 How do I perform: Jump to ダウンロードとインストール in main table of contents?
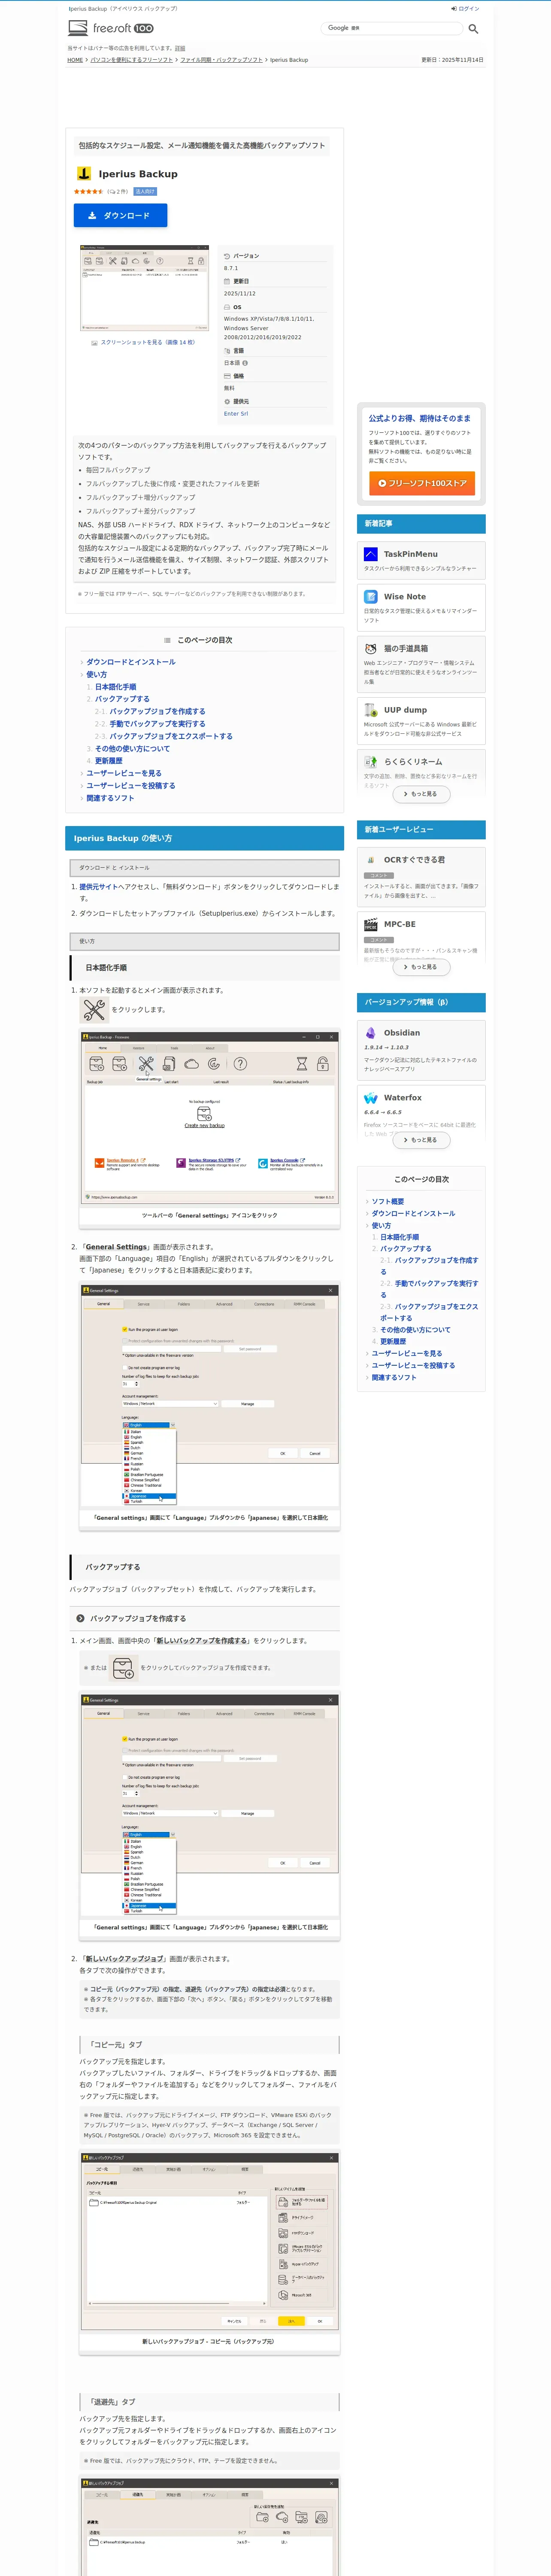[130, 662]
